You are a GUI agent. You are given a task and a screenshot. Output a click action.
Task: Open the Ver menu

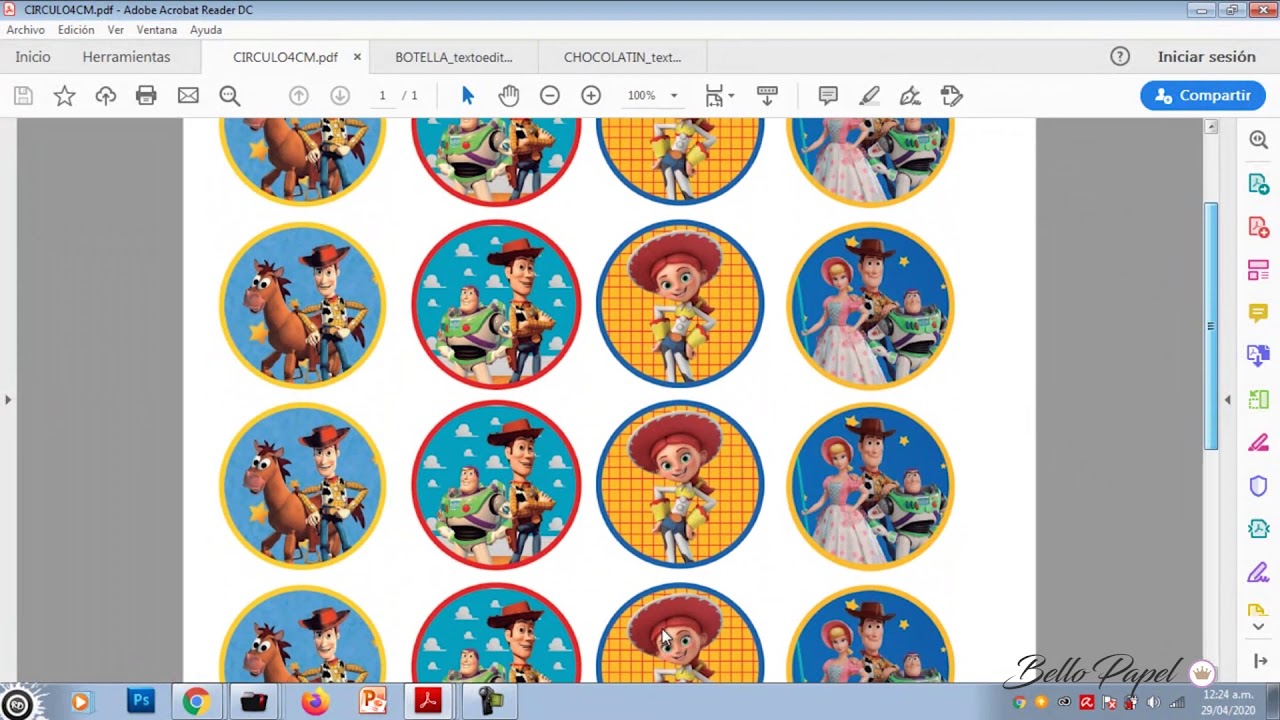pyautogui.click(x=116, y=30)
